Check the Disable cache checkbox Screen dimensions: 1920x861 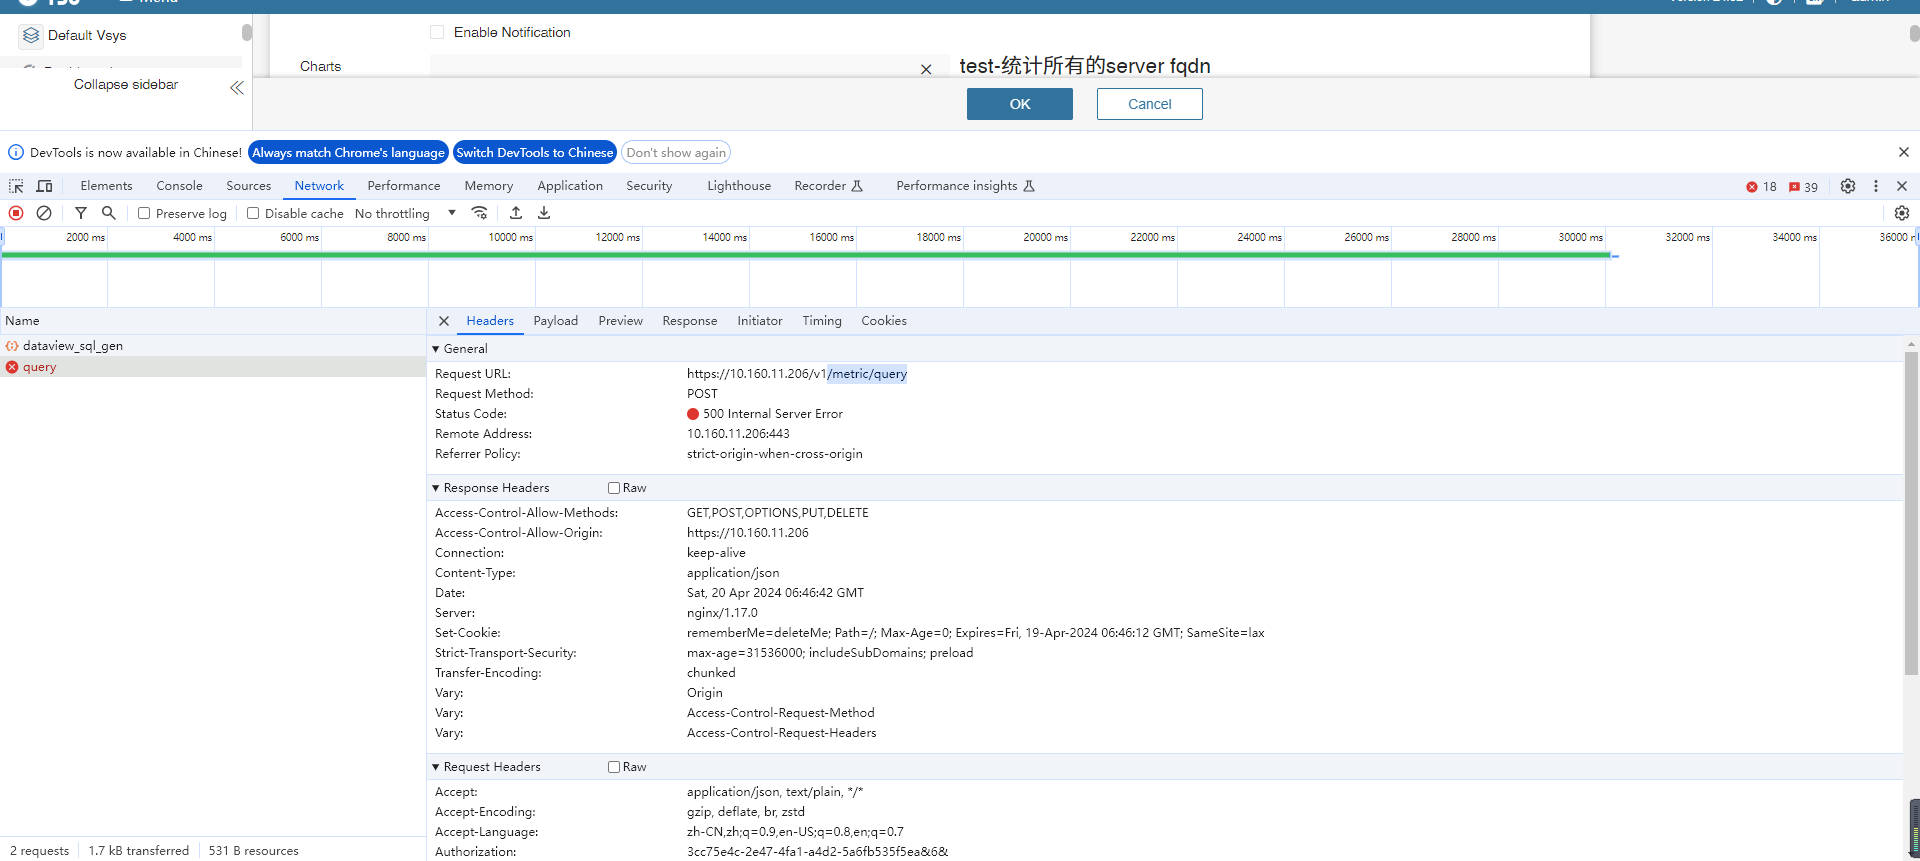(253, 213)
